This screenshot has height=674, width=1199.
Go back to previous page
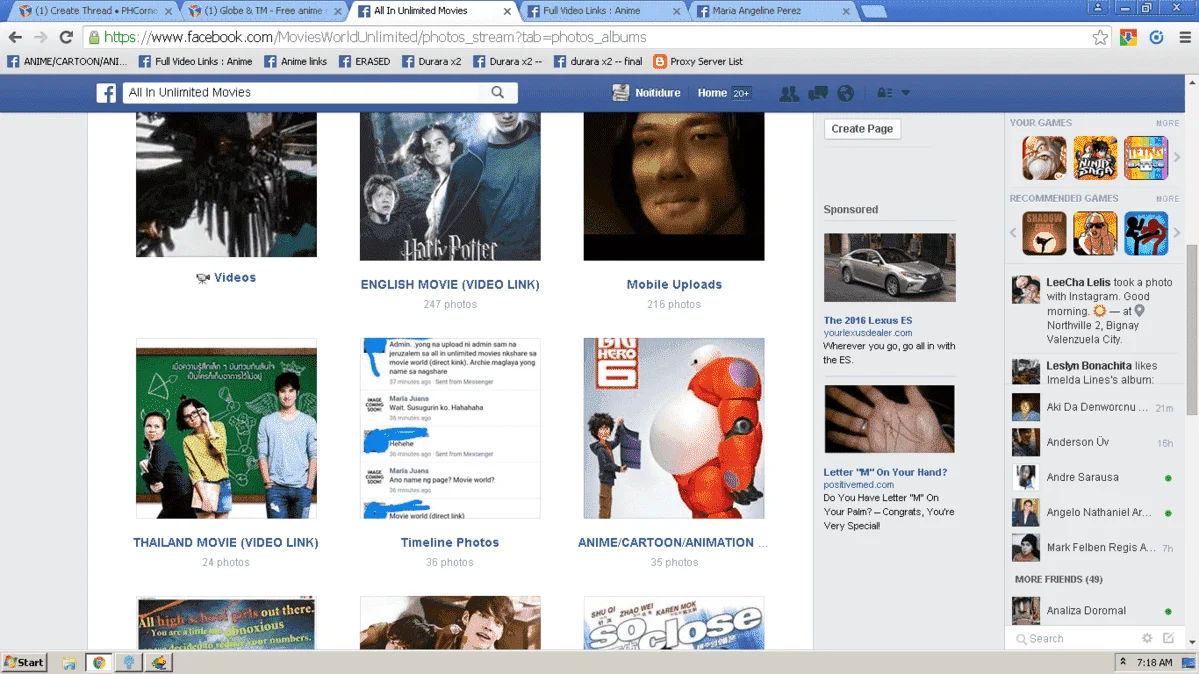[x=15, y=37]
